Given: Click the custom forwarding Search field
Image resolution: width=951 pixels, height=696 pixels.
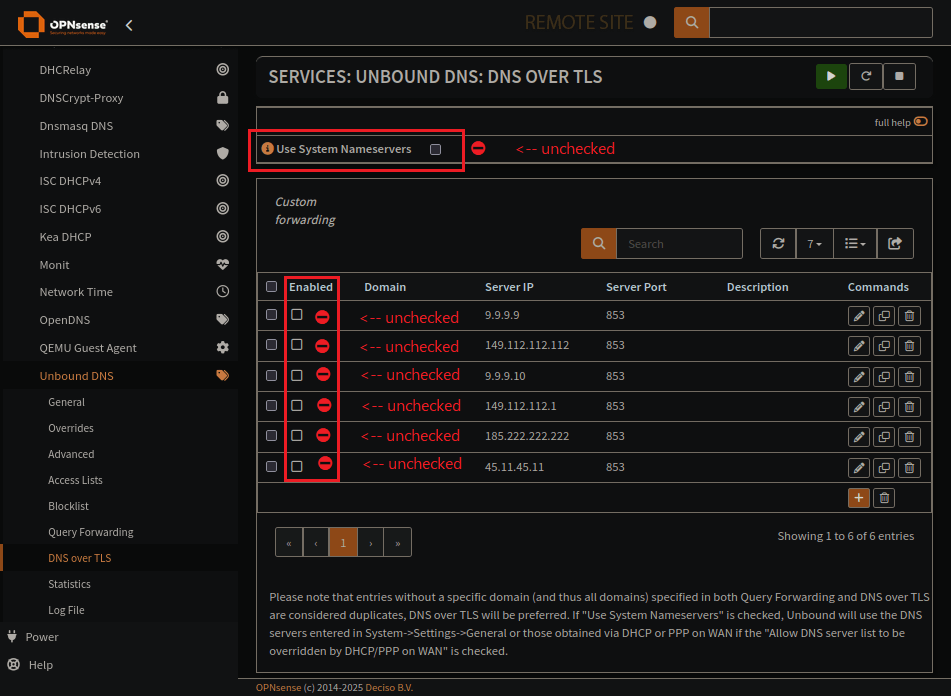Looking at the screenshot, I should (x=679, y=244).
